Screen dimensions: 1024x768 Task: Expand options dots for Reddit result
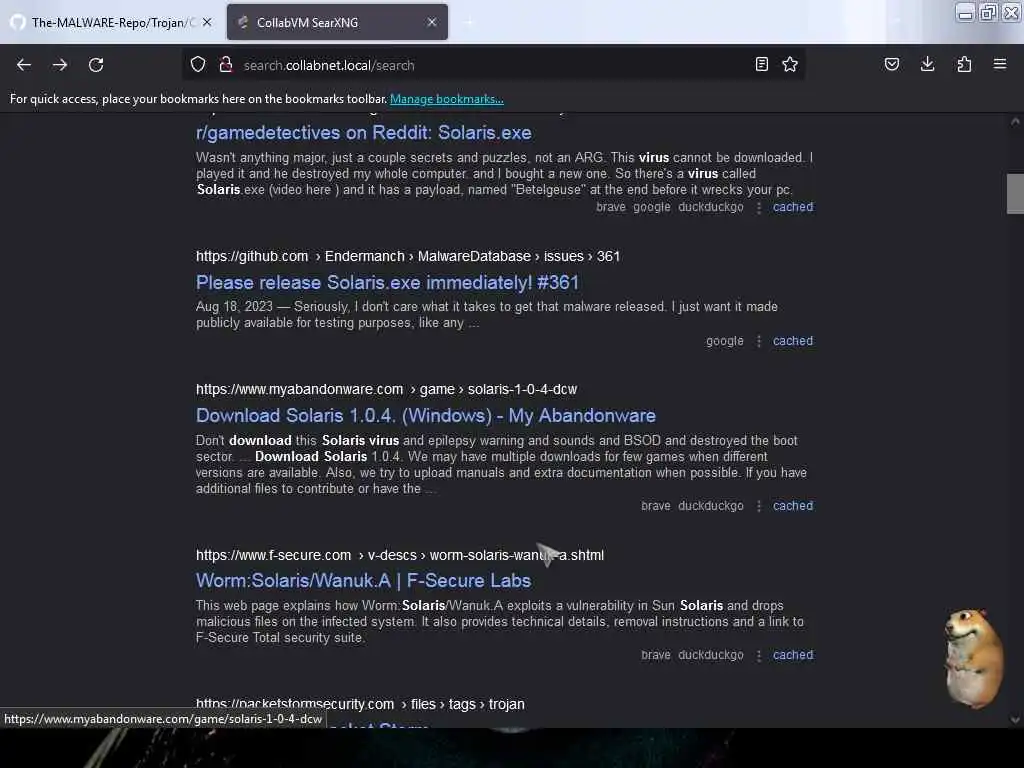coord(759,208)
